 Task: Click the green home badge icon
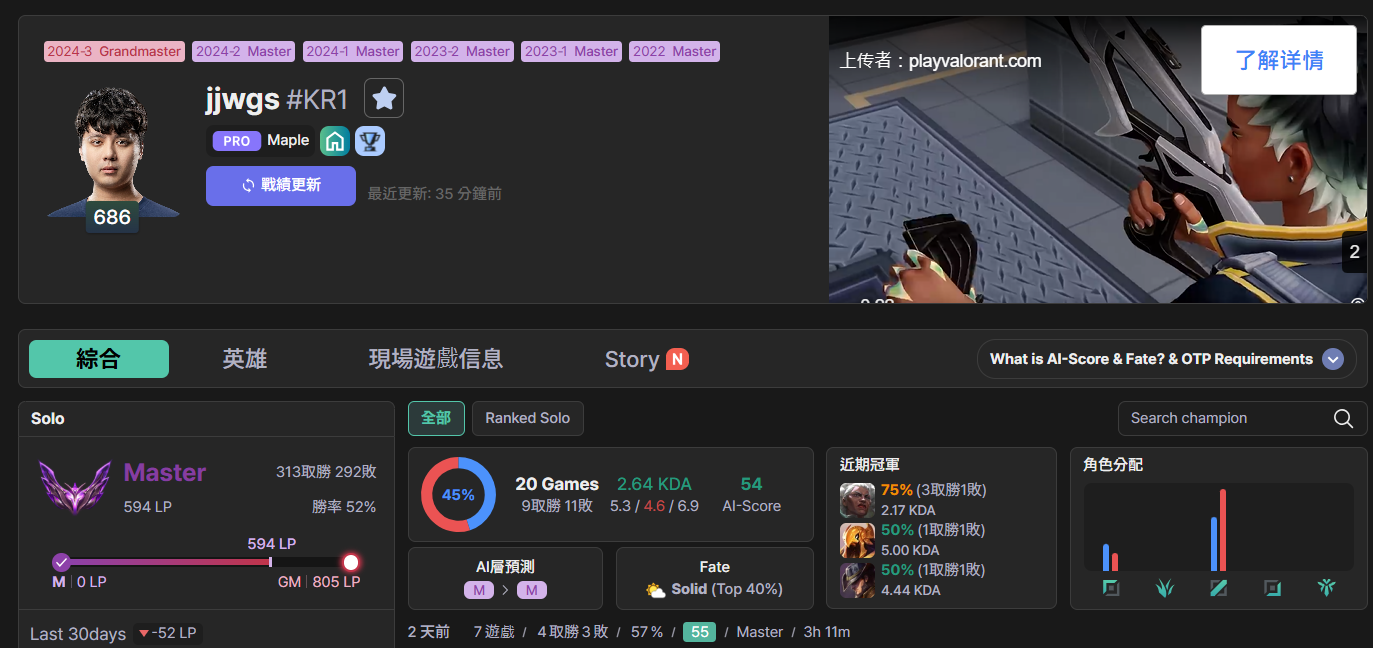click(335, 141)
